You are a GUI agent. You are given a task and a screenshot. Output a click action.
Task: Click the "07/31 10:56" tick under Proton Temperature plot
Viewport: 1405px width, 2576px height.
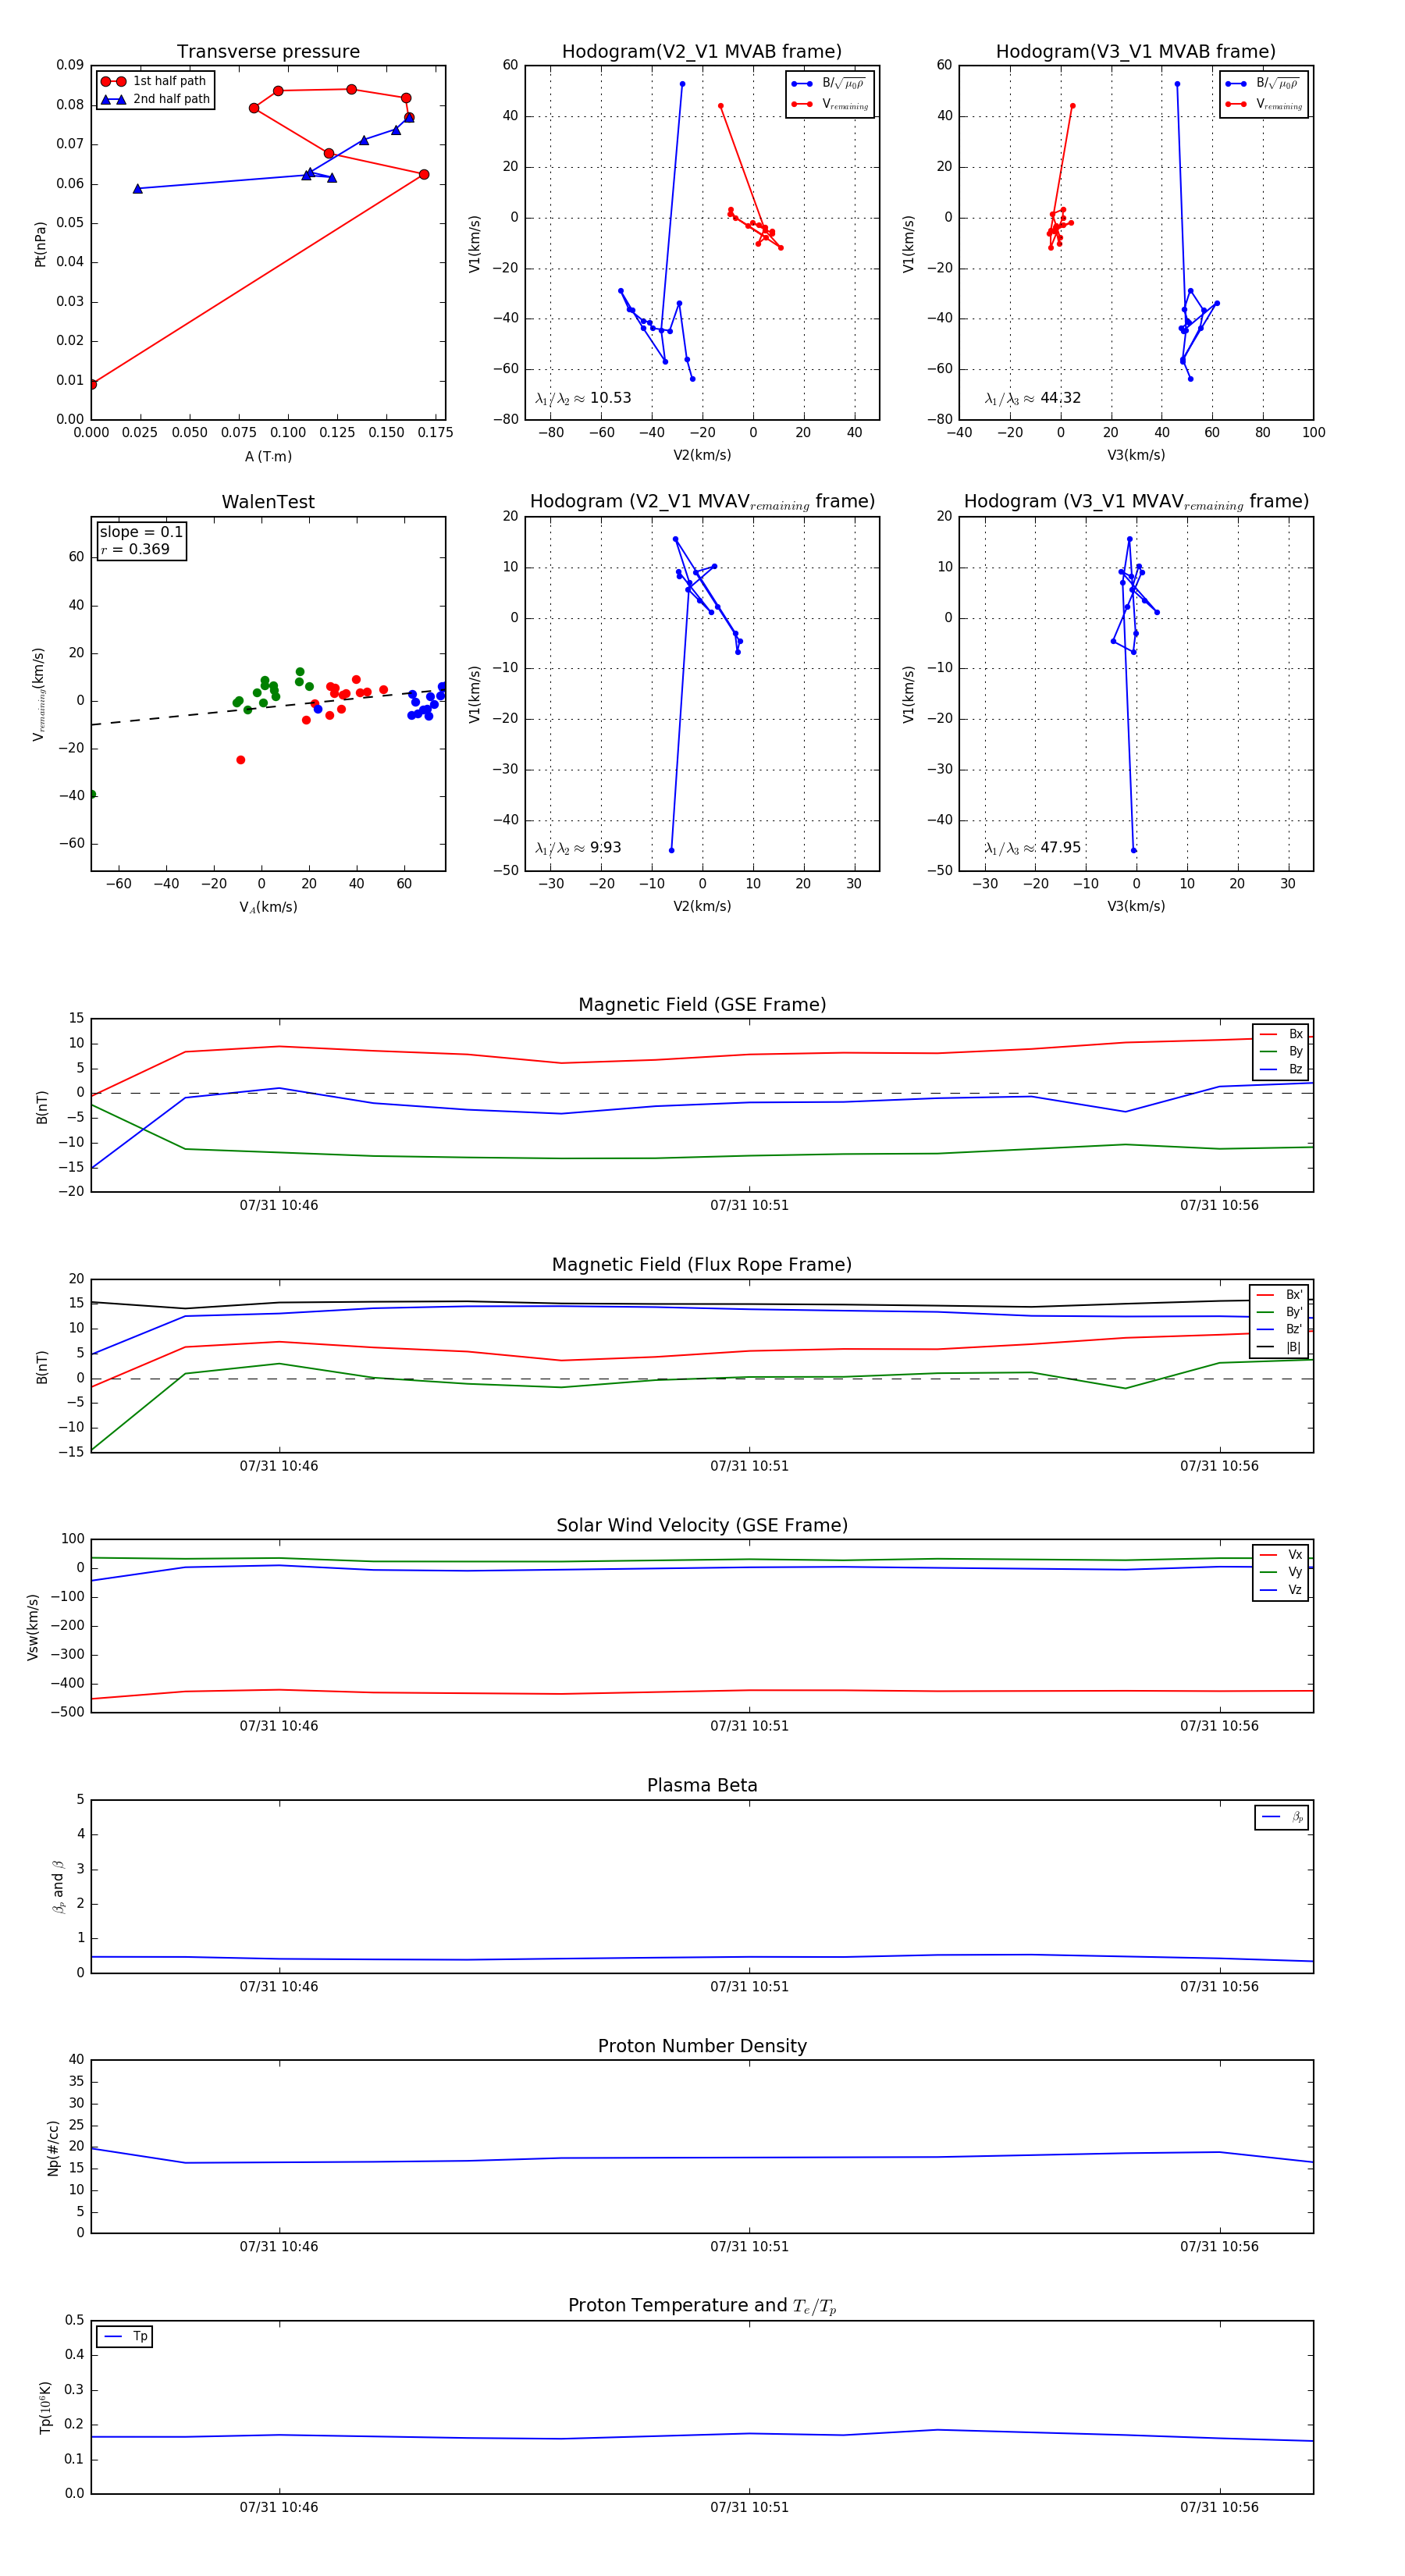click(1219, 2508)
